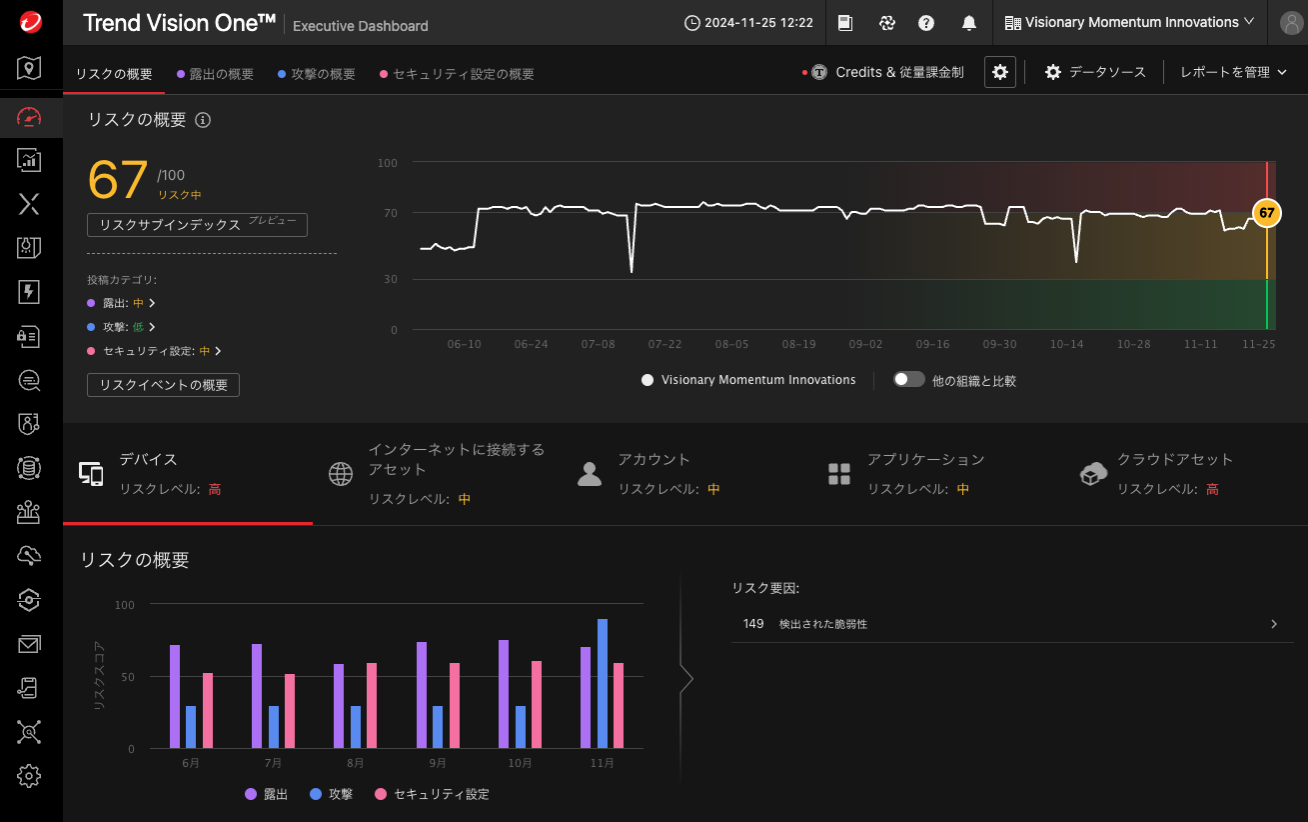
Task: Click the lightning bolt icon in sidebar
Action: (29, 291)
